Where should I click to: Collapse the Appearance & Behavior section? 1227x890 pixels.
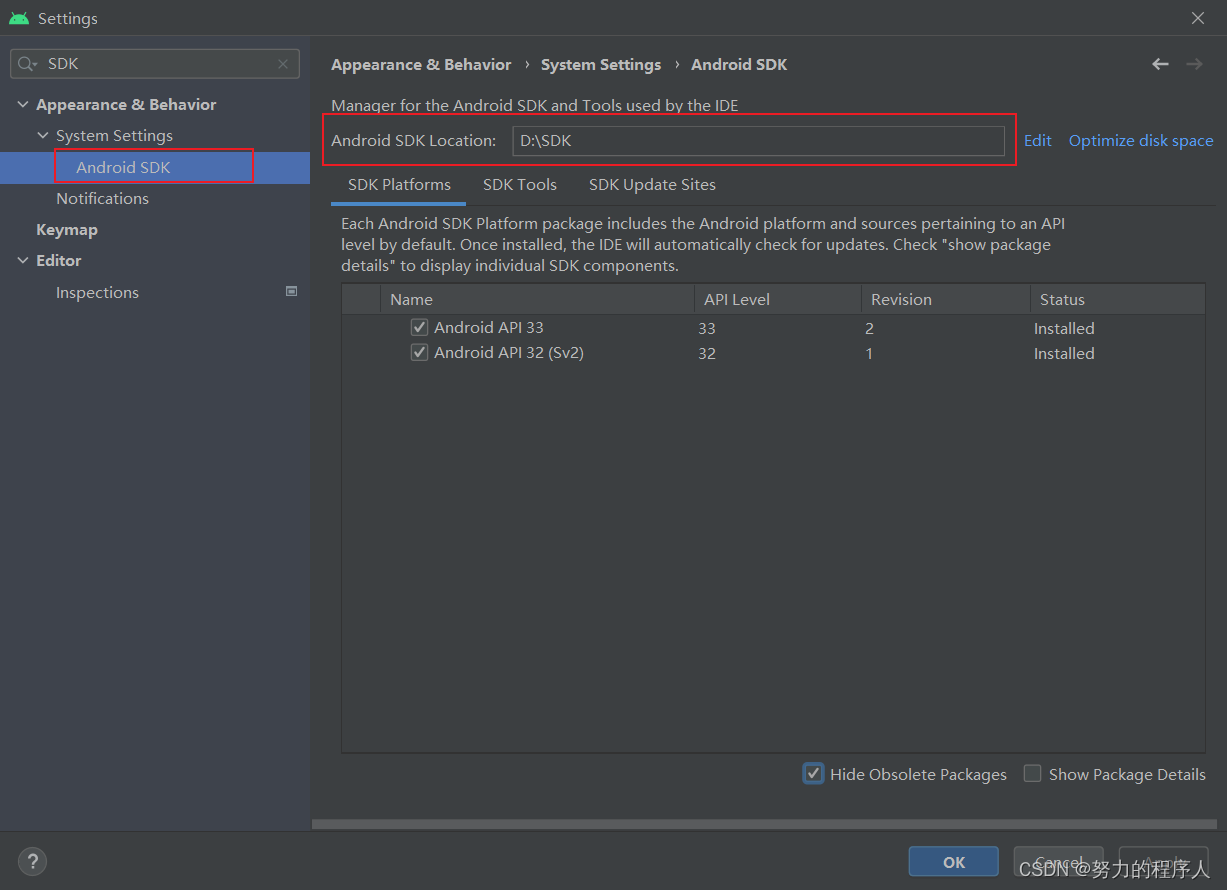pyautogui.click(x=23, y=105)
